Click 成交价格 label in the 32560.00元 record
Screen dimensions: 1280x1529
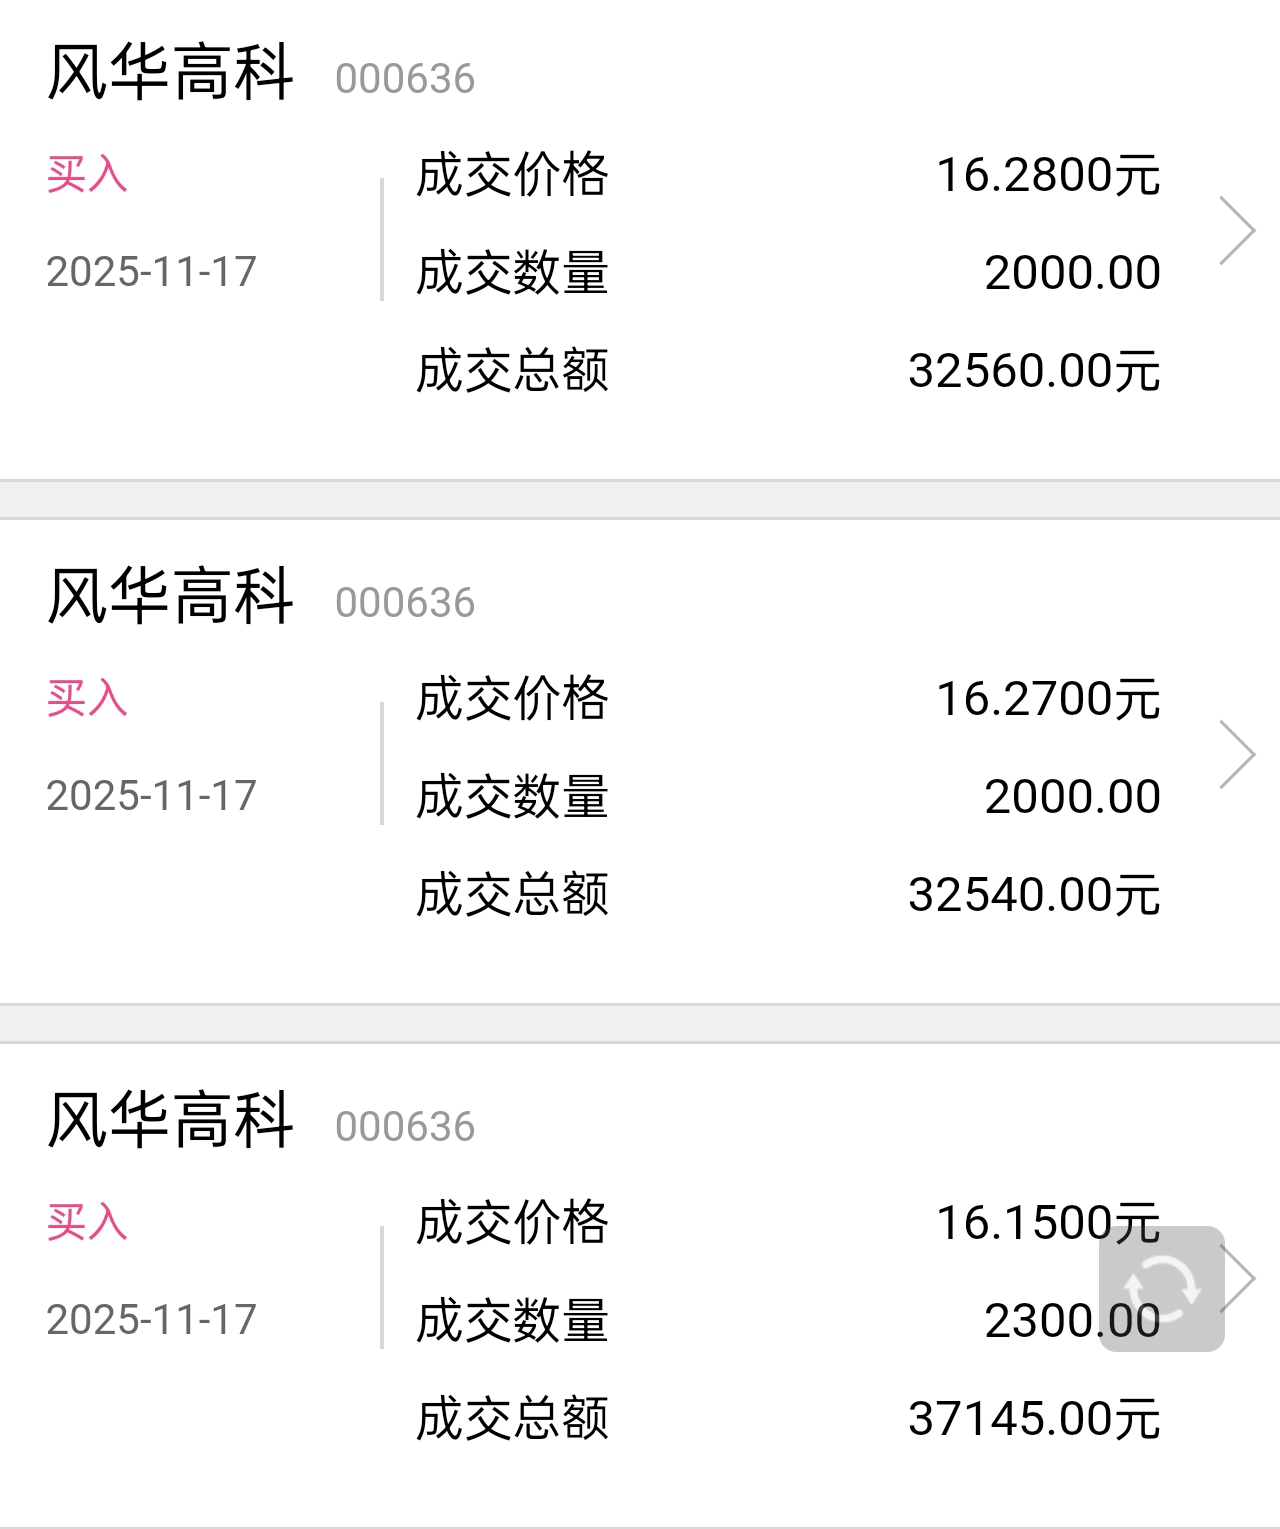[513, 175]
